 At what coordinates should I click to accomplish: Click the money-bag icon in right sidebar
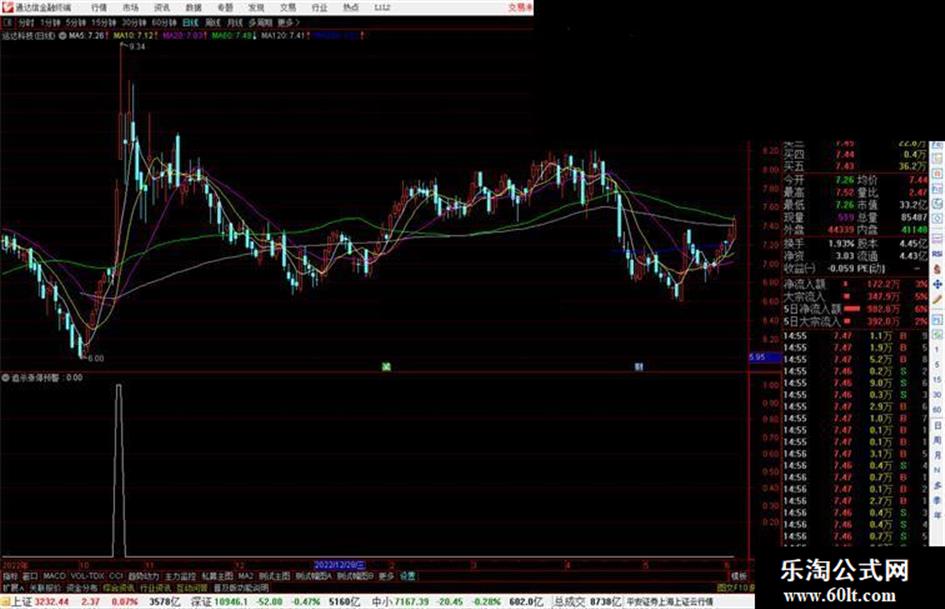937,270
